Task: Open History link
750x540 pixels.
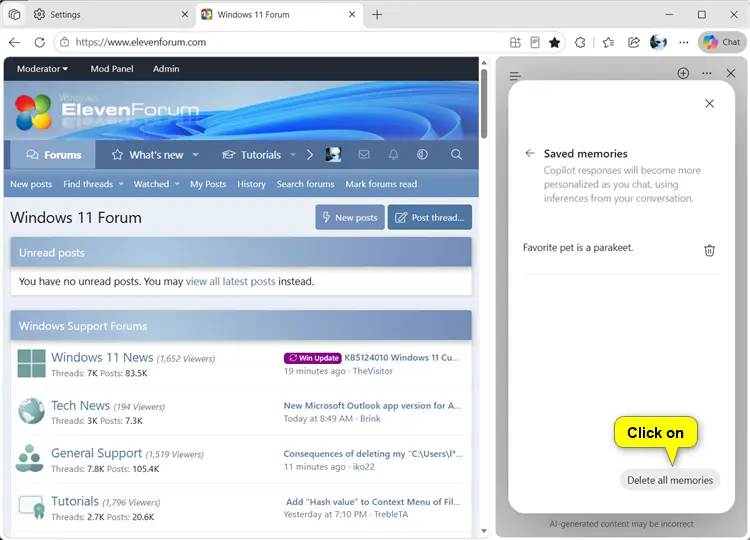Action: pyautogui.click(x=251, y=184)
